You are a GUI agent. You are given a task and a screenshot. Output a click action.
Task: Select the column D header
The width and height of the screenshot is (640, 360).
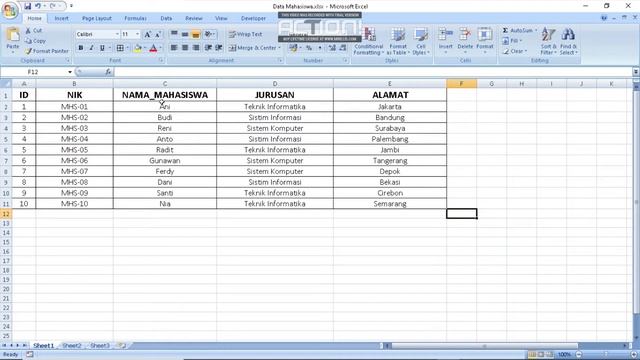tap(275, 84)
